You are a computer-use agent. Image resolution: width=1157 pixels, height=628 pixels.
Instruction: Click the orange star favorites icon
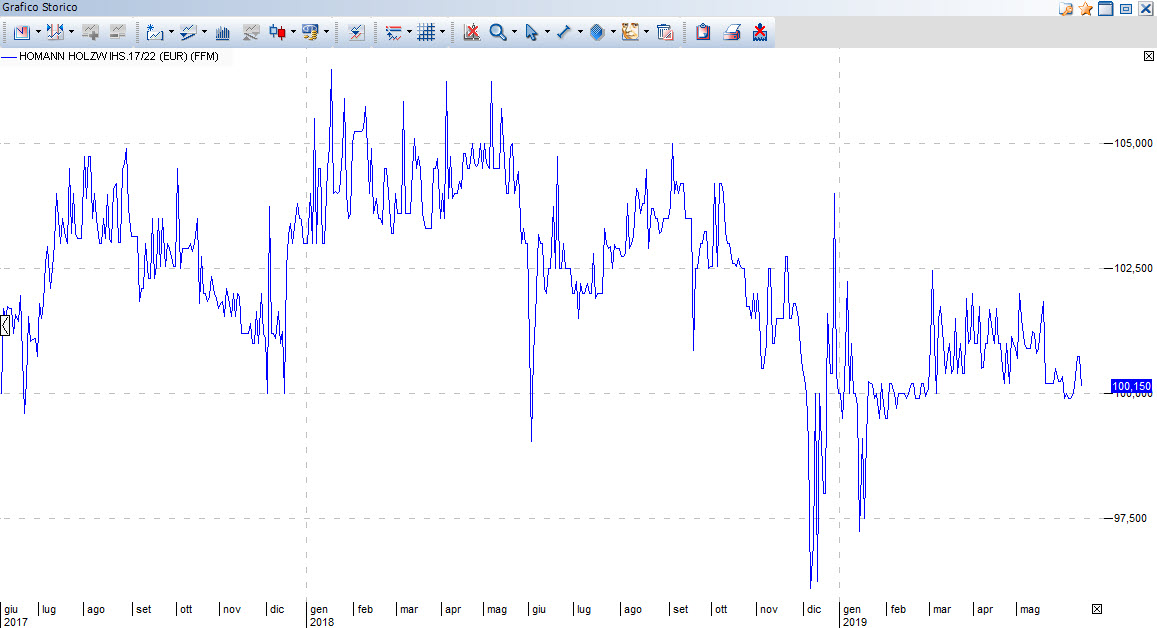point(1085,9)
